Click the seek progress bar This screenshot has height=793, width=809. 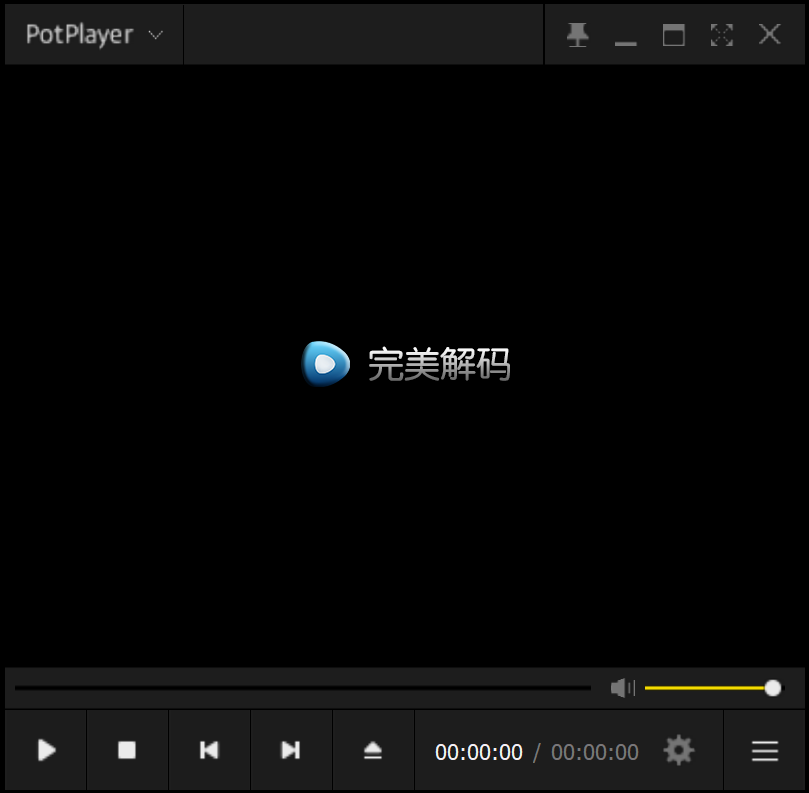(303, 687)
